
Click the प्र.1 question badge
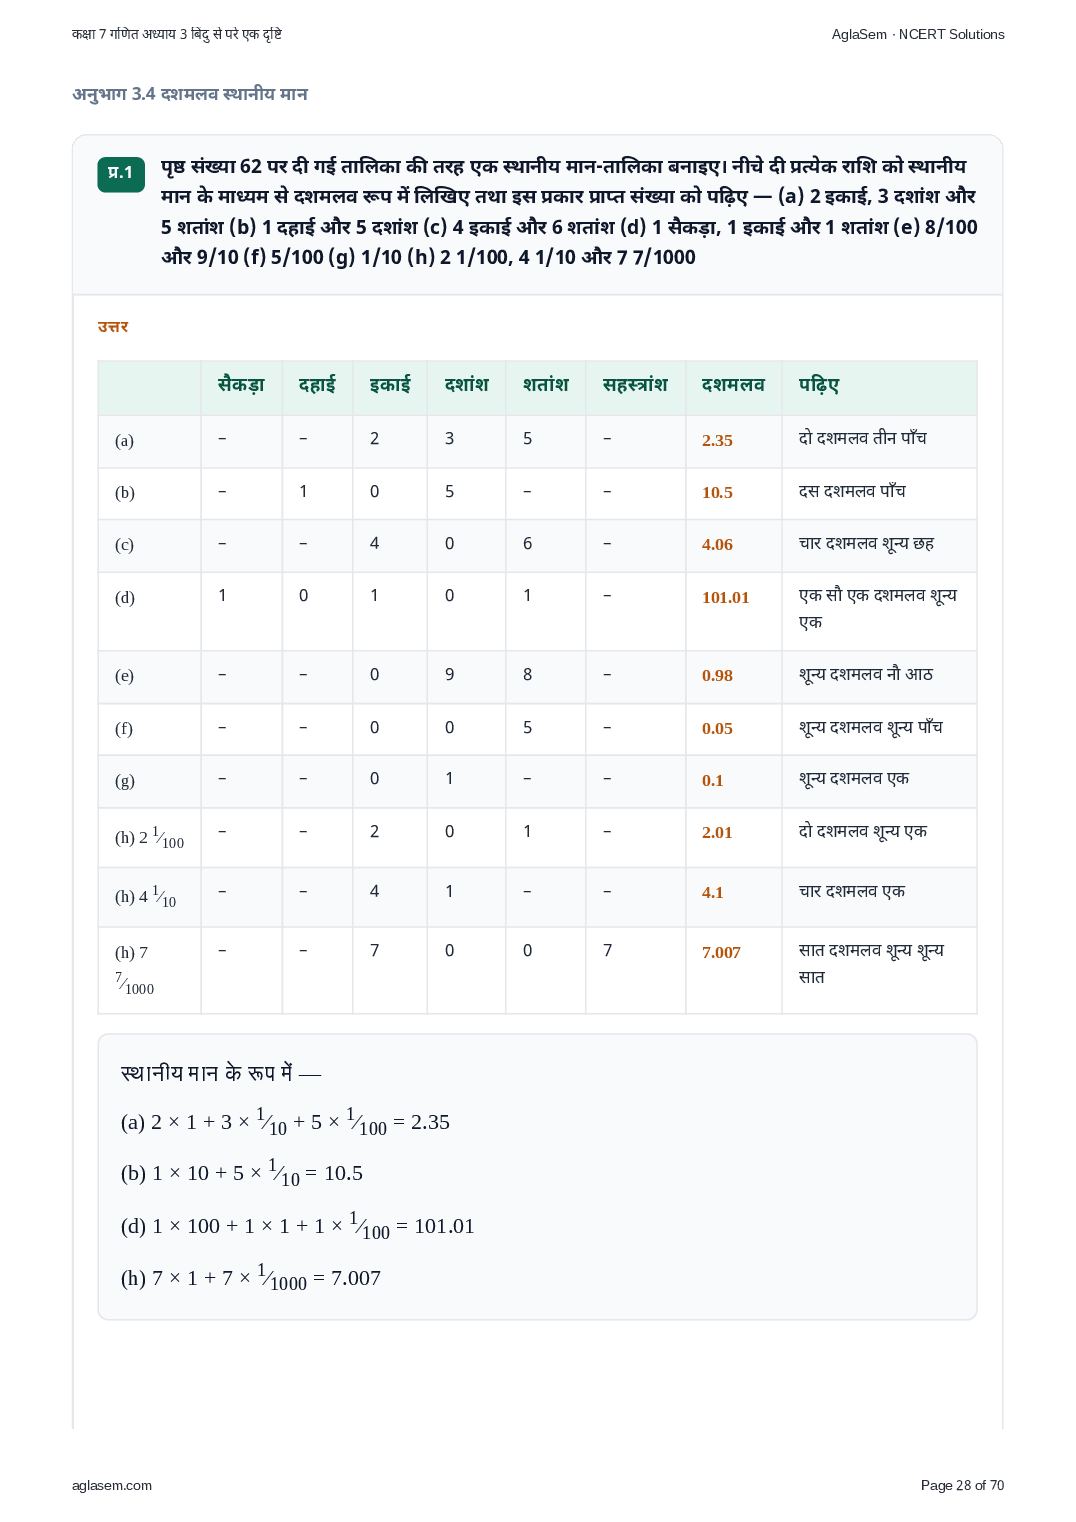pos(121,173)
